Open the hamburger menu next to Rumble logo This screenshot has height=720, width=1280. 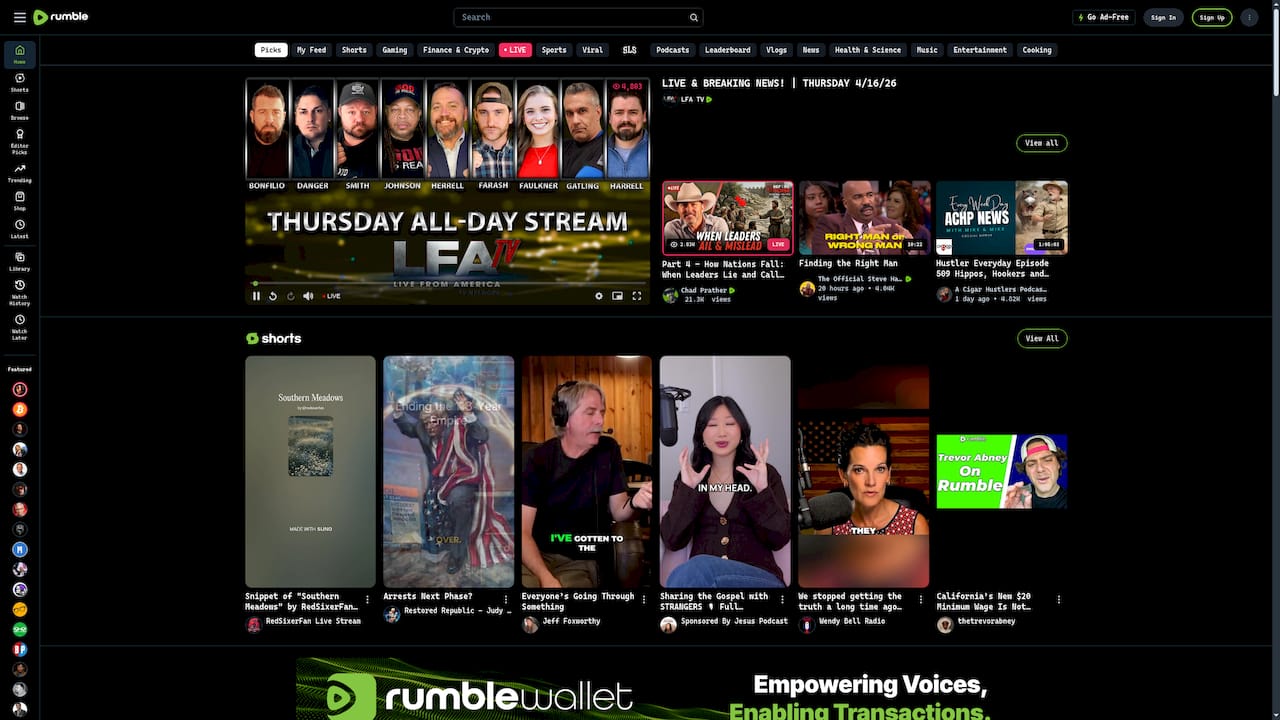(x=19, y=17)
